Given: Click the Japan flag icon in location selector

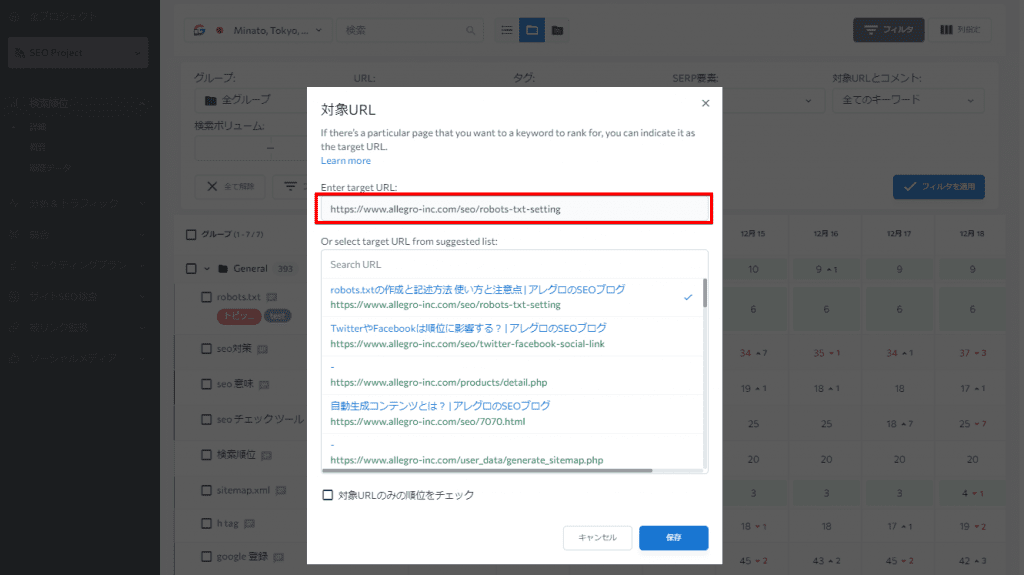Looking at the screenshot, I should [220, 30].
